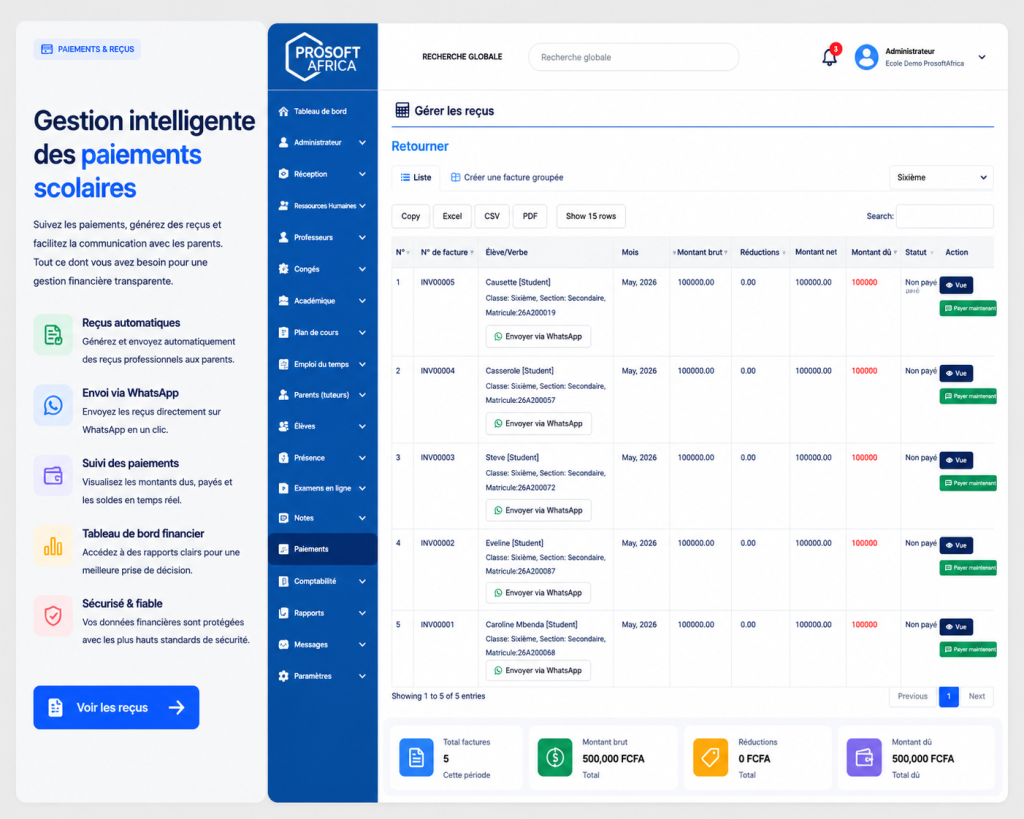This screenshot has height=819, width=1024.
Task: Click the Previous pagination button
Action: click(x=913, y=696)
